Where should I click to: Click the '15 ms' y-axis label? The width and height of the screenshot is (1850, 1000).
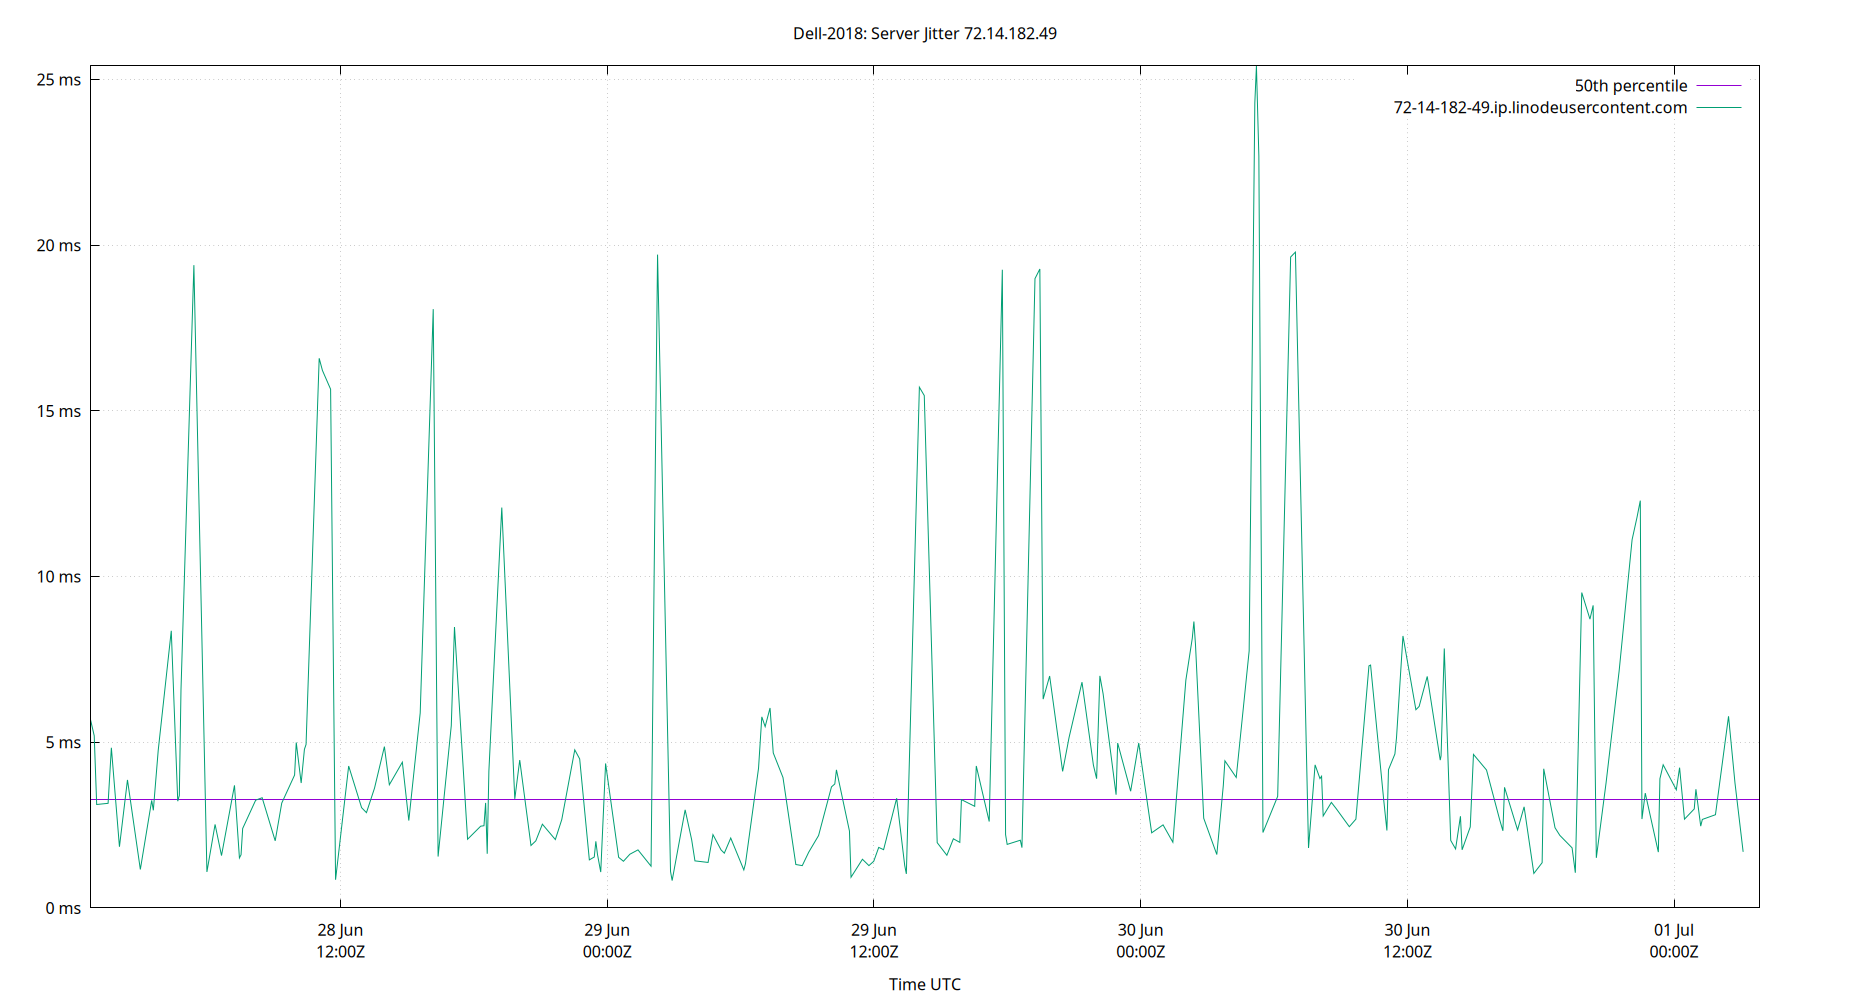[59, 411]
